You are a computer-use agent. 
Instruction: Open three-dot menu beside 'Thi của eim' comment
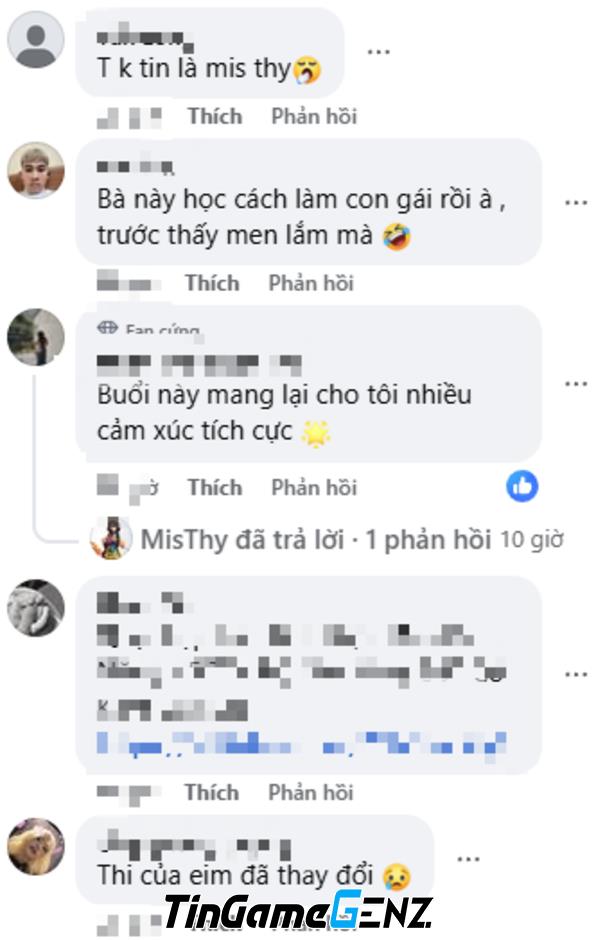pos(468,859)
